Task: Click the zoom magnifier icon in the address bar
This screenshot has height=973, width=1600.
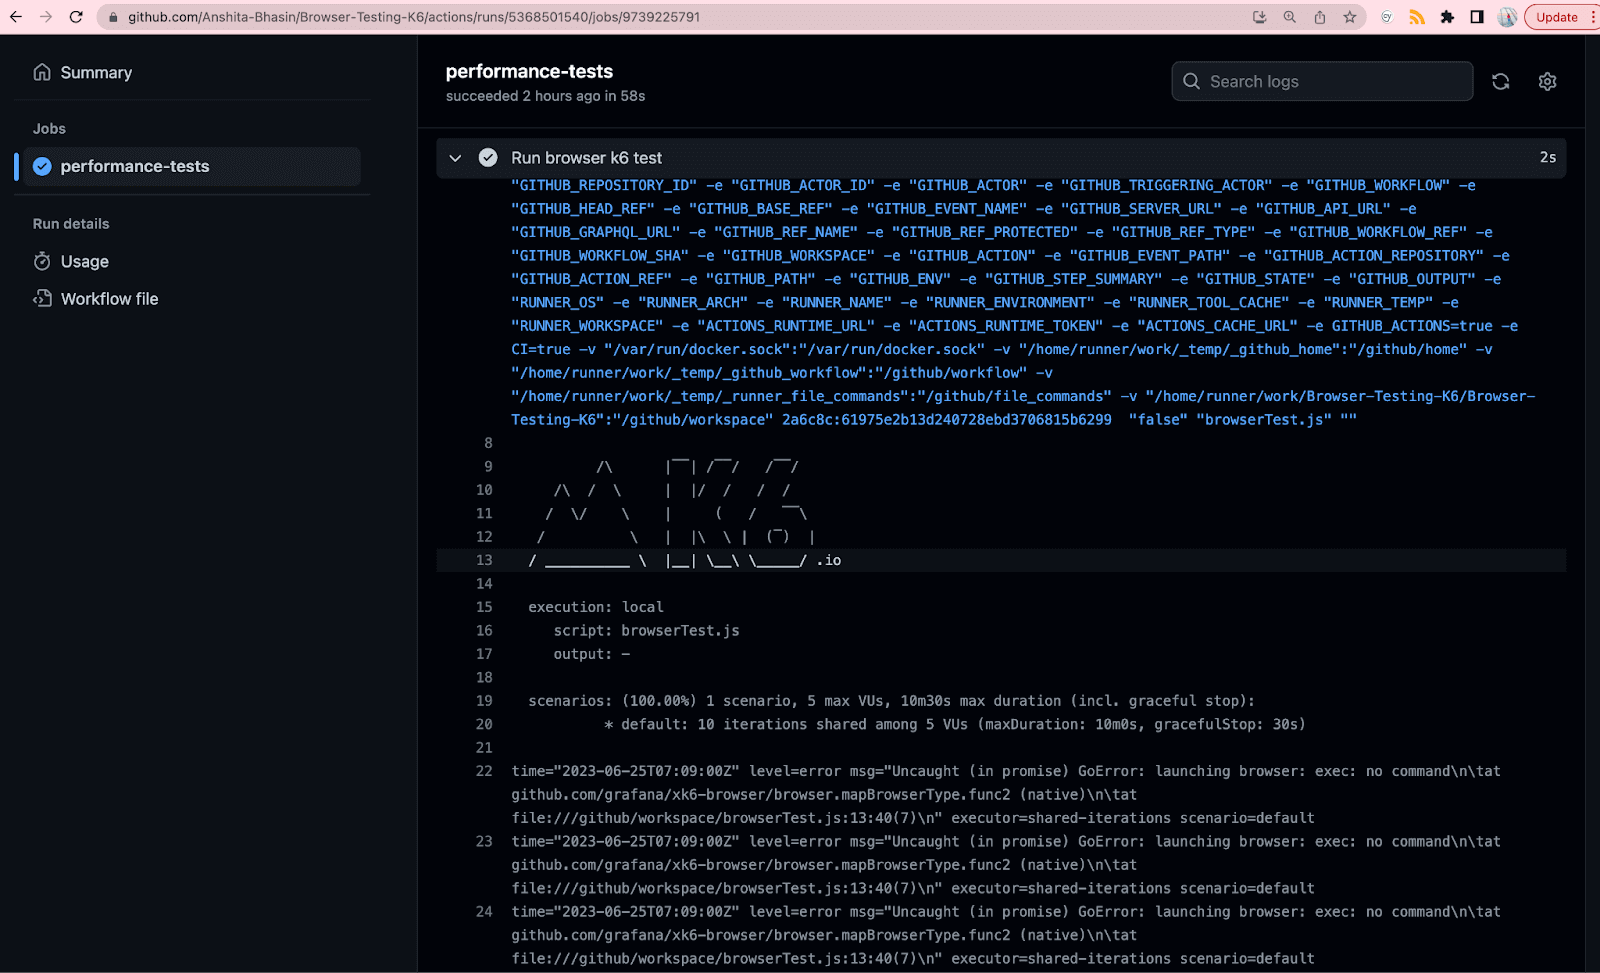Action: [x=1289, y=17]
